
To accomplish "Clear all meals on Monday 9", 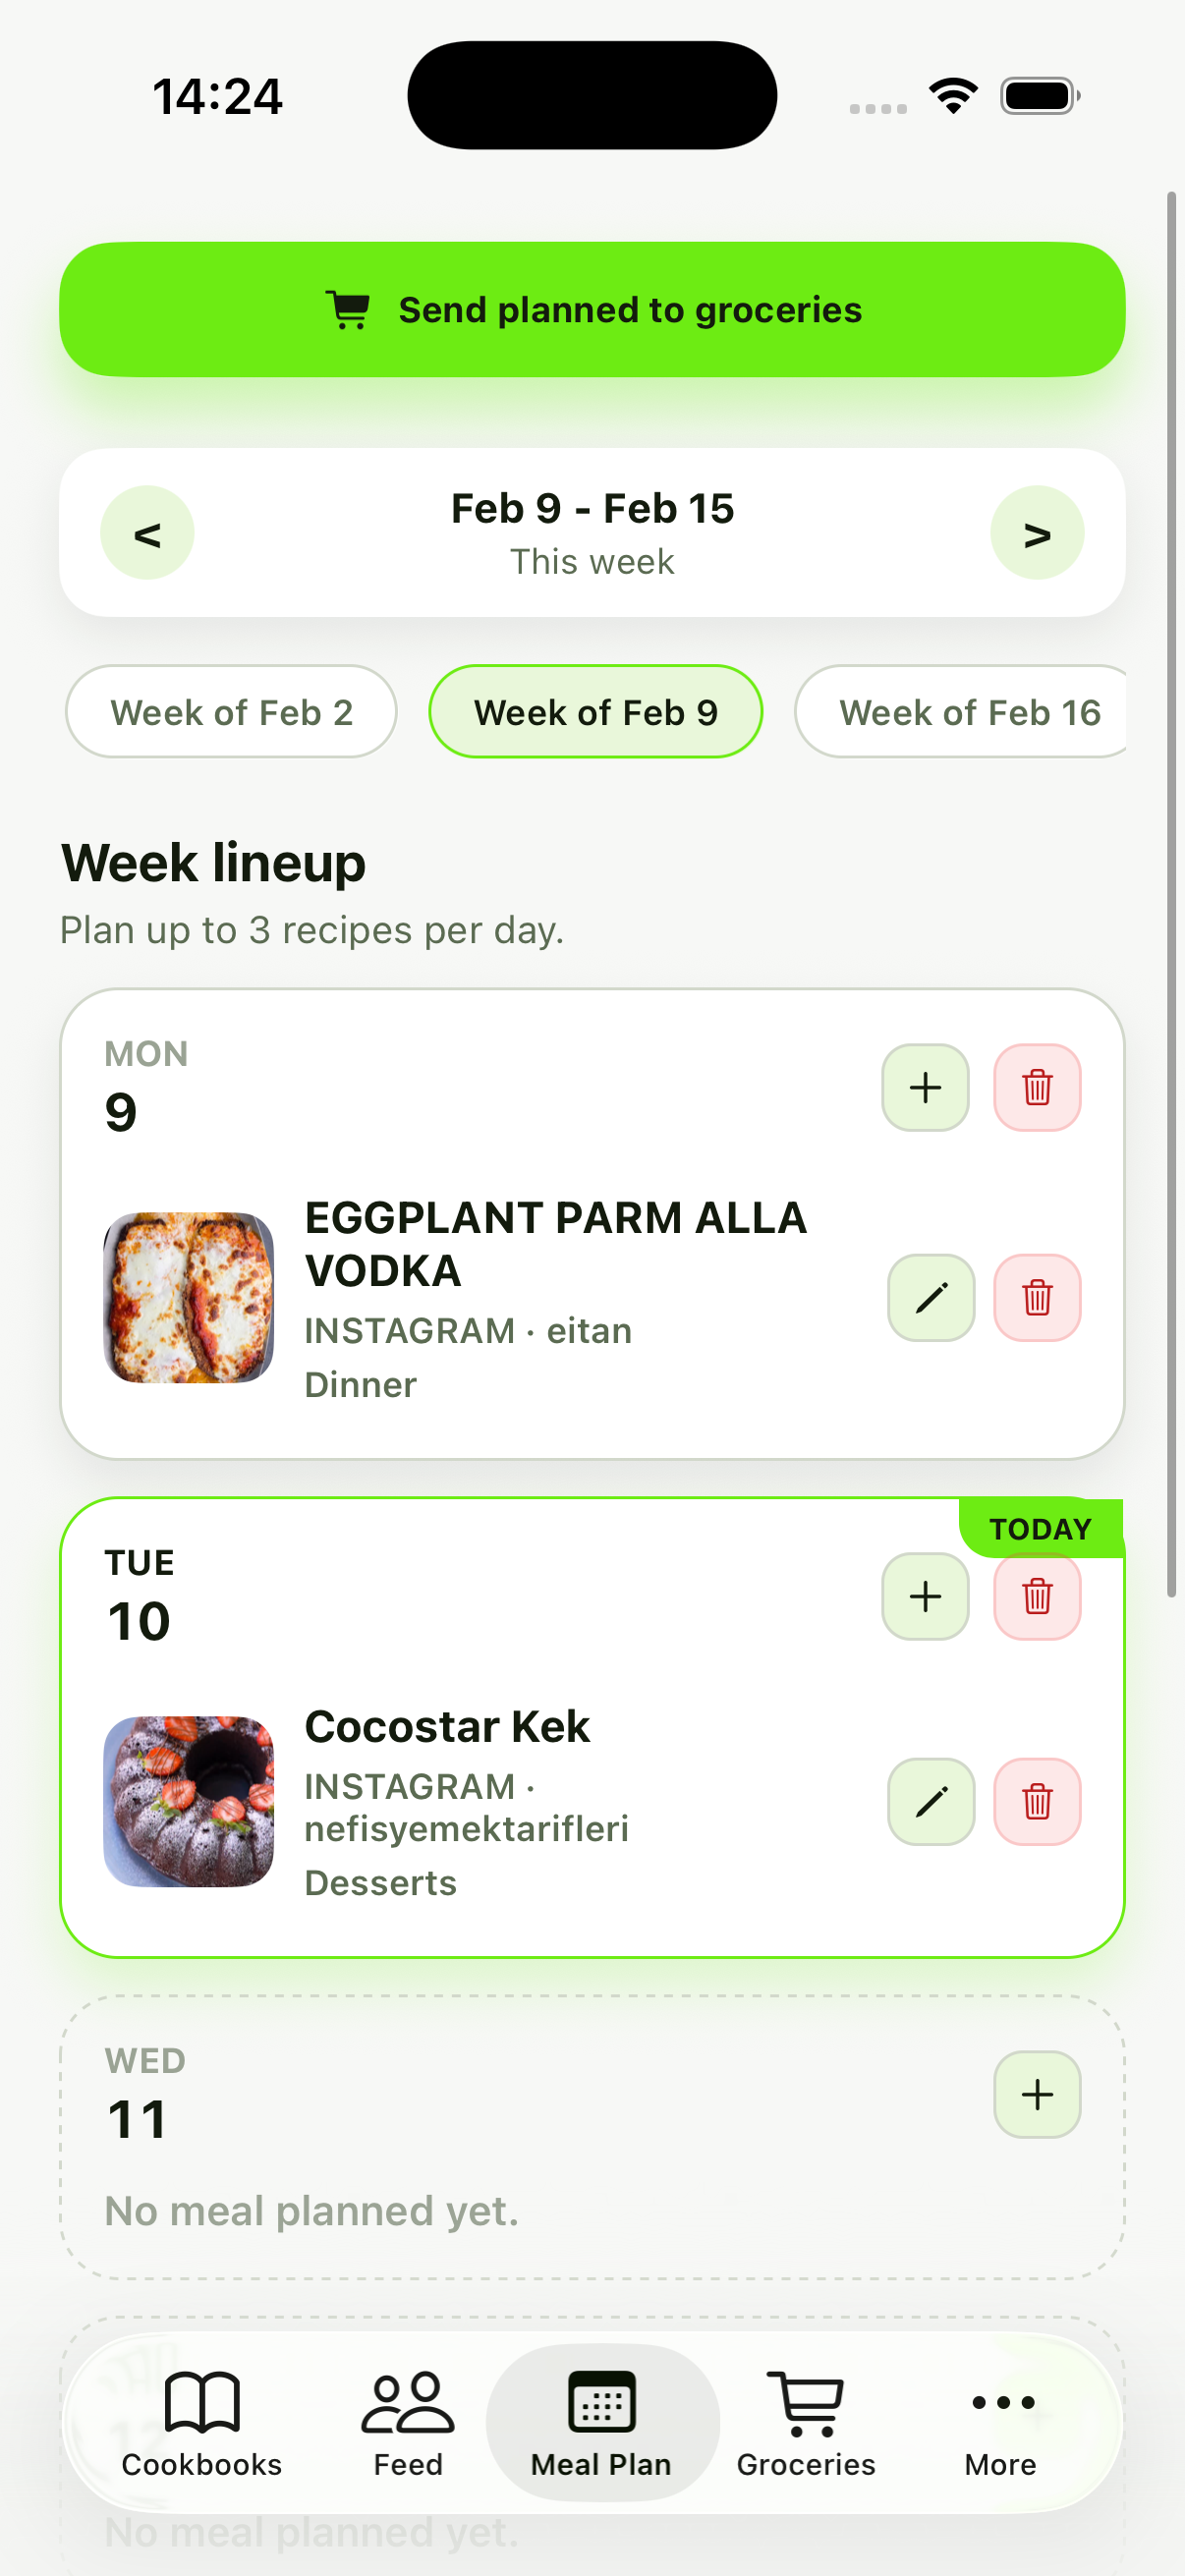I will pos(1037,1087).
